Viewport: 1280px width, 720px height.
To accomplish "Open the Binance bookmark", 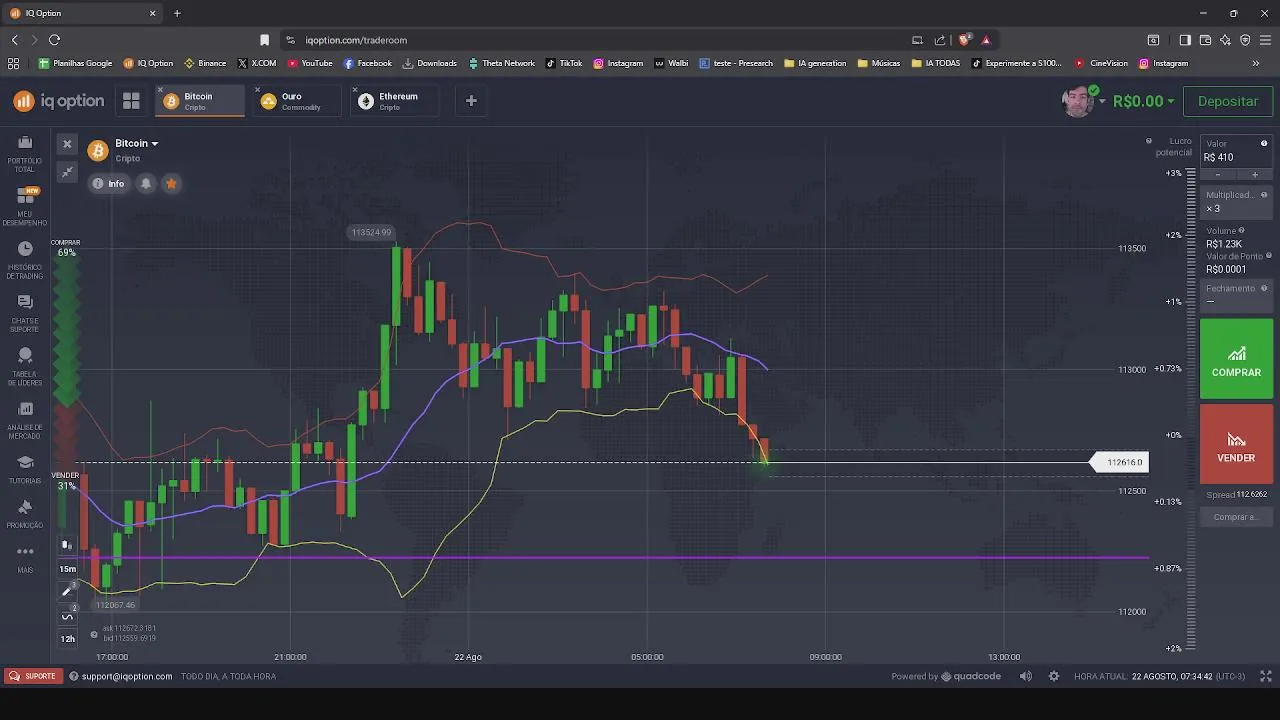I will [205, 63].
